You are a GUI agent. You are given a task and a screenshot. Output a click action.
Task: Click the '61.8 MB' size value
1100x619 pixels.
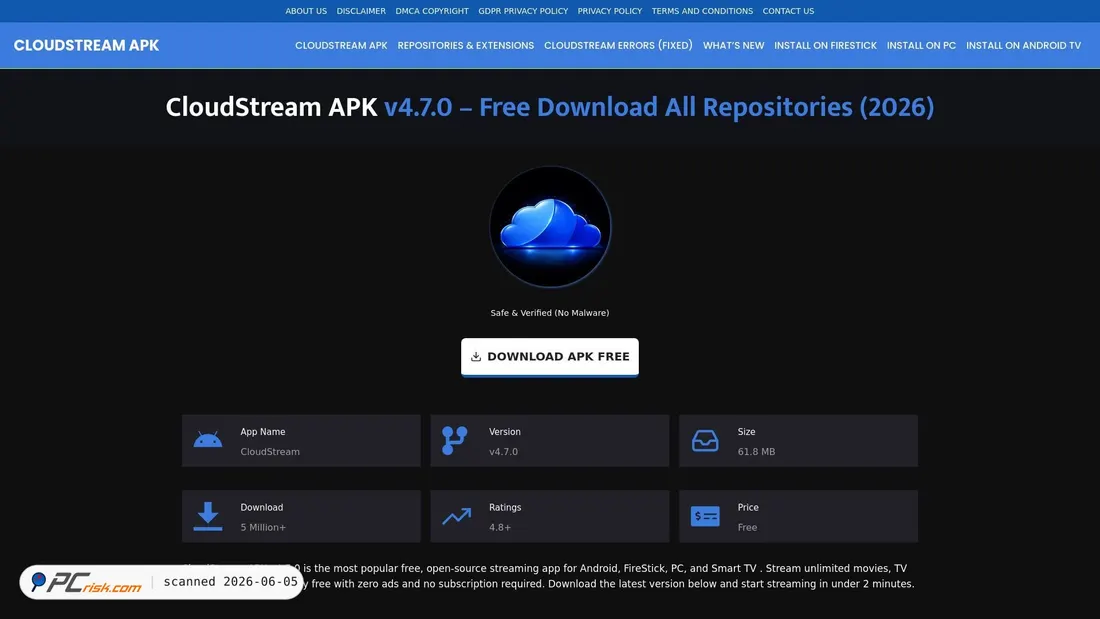coord(756,452)
